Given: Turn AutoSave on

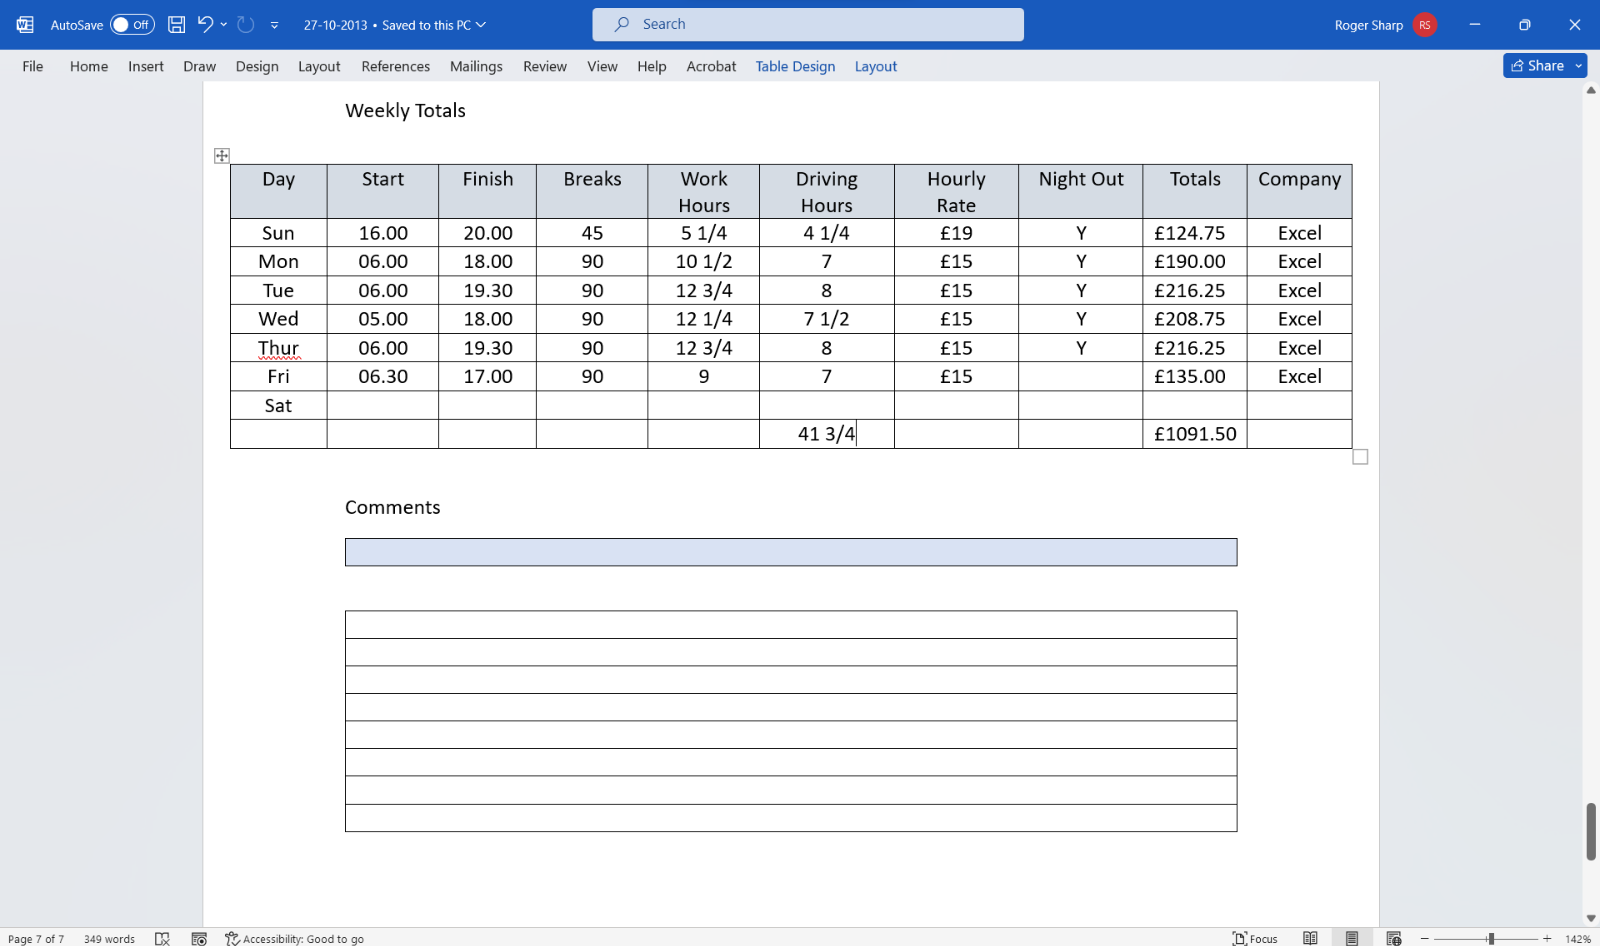Looking at the screenshot, I should pyautogui.click(x=130, y=24).
